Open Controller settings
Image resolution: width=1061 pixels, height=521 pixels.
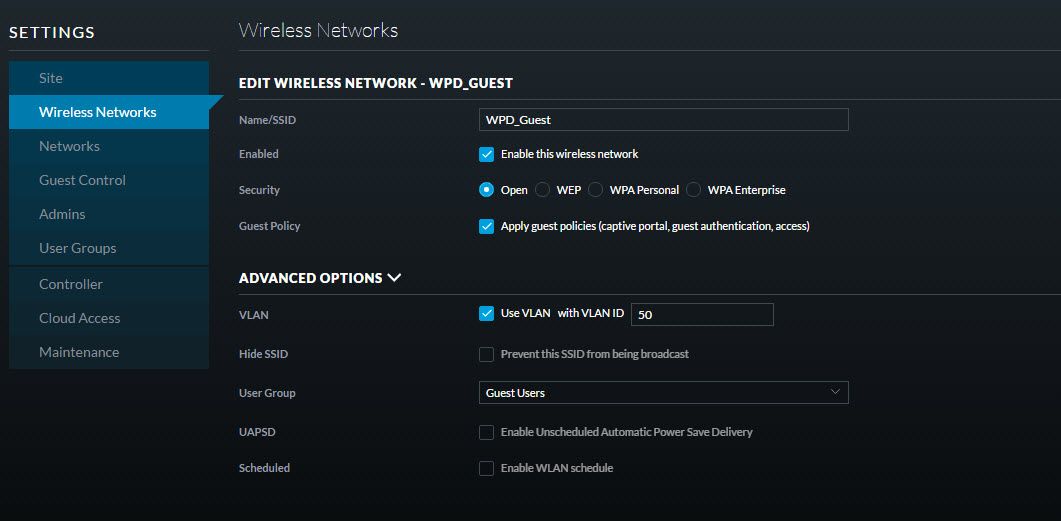point(71,284)
